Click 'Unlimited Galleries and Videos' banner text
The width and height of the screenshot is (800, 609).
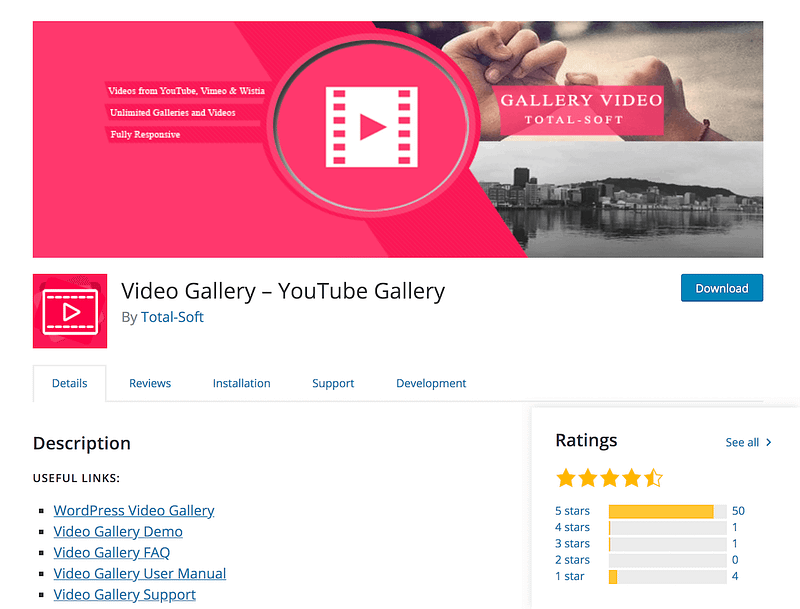point(173,113)
